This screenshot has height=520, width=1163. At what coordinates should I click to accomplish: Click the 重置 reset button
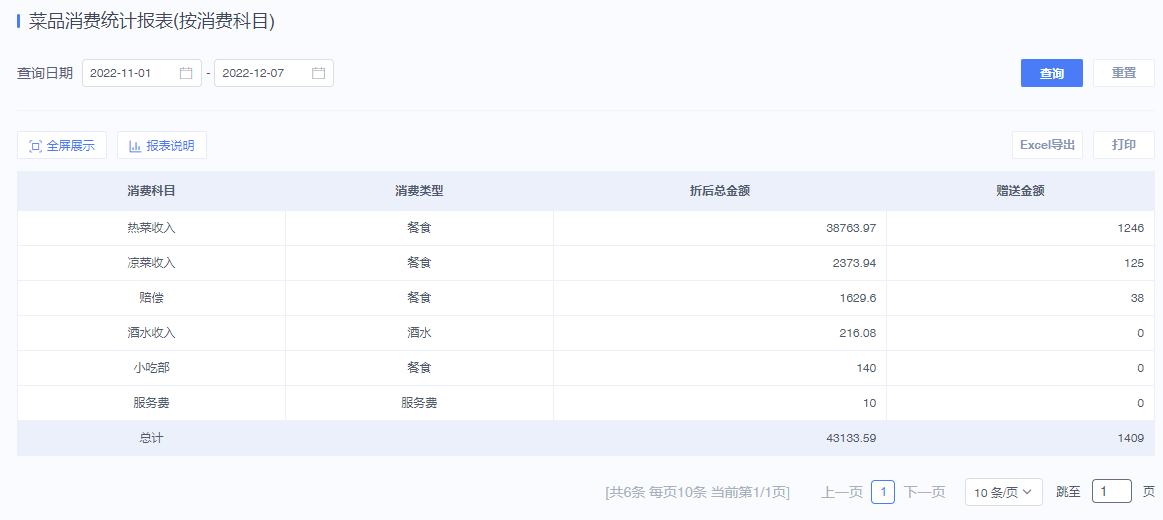tap(1124, 73)
